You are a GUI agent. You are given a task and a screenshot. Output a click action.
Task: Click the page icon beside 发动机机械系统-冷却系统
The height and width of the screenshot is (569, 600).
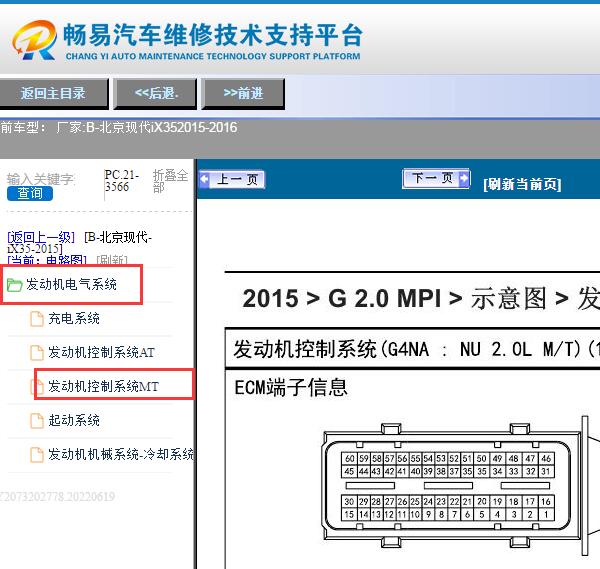[x=37, y=455]
